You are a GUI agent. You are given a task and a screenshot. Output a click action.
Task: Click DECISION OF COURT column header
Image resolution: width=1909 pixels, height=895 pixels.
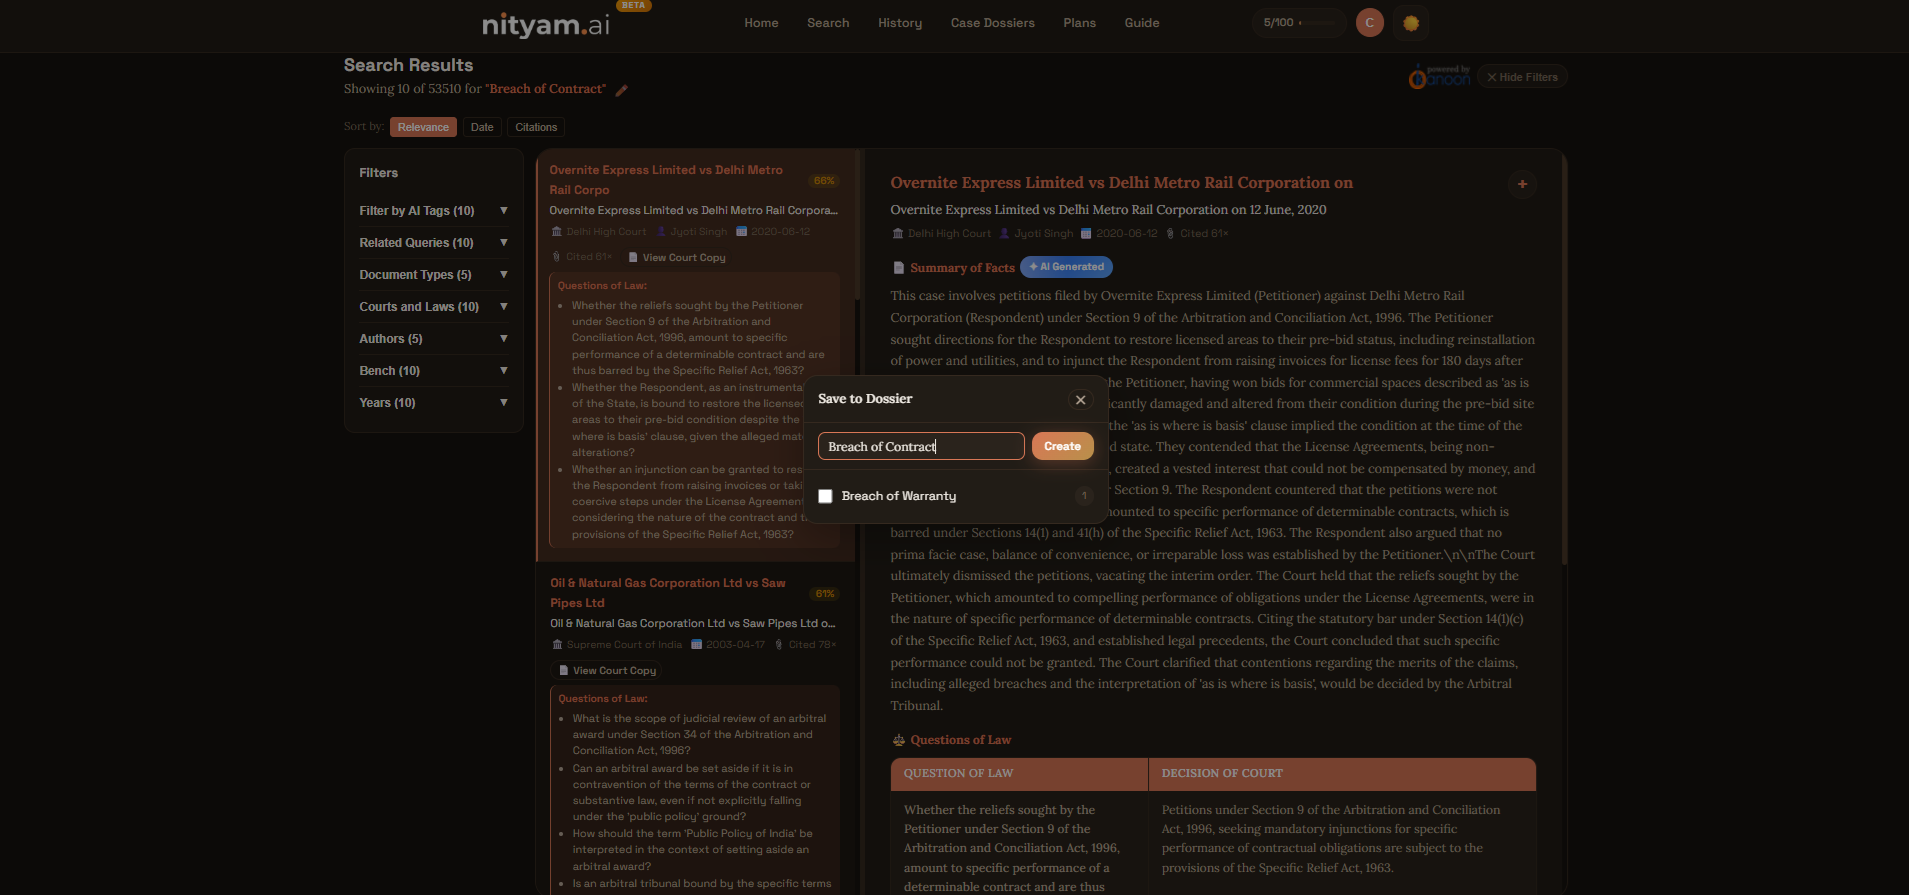(x=1342, y=774)
